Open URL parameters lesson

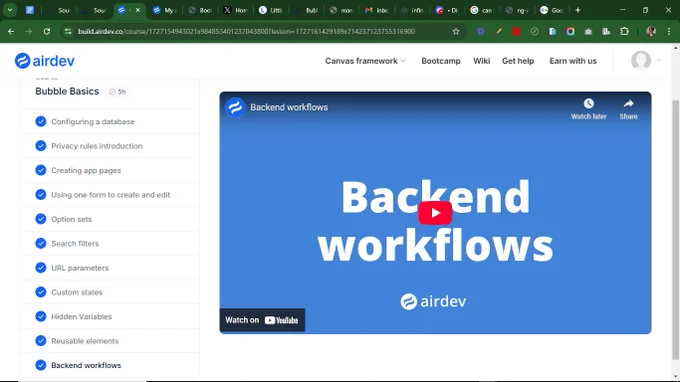pos(80,268)
